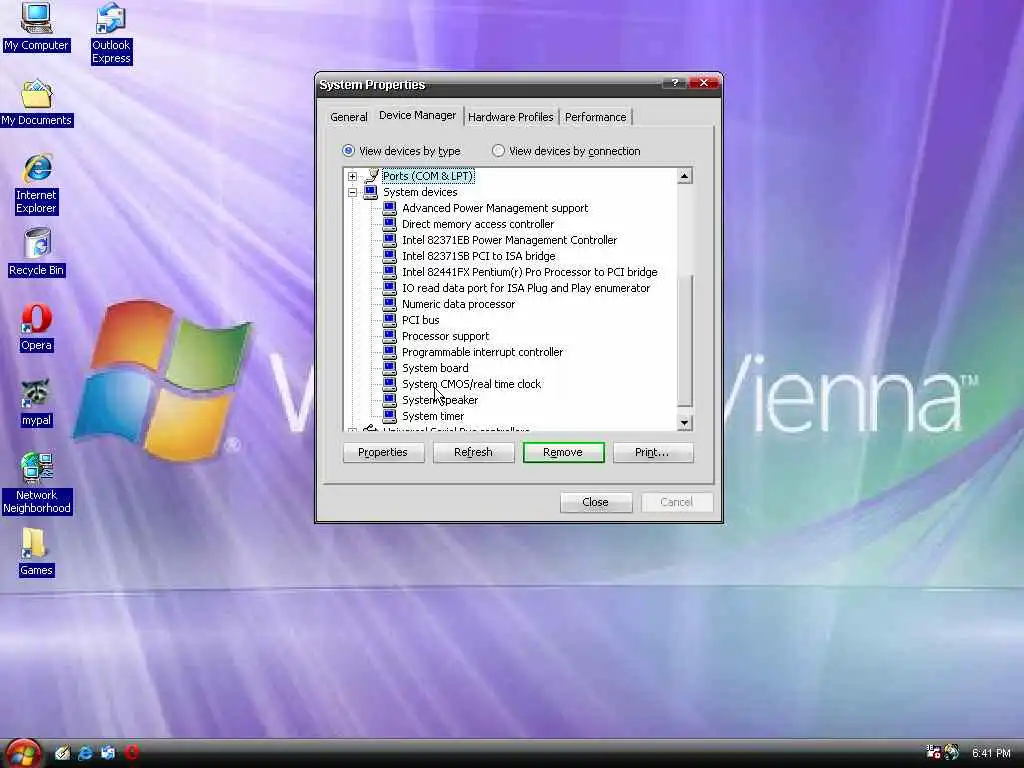Click the icon beside System board
This screenshot has height=768, width=1024.
point(389,368)
